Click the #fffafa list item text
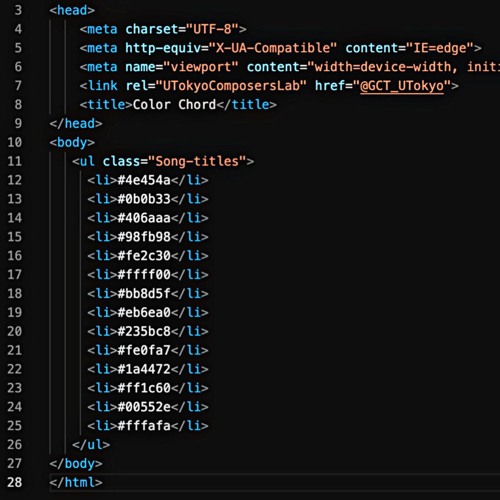 [144, 426]
